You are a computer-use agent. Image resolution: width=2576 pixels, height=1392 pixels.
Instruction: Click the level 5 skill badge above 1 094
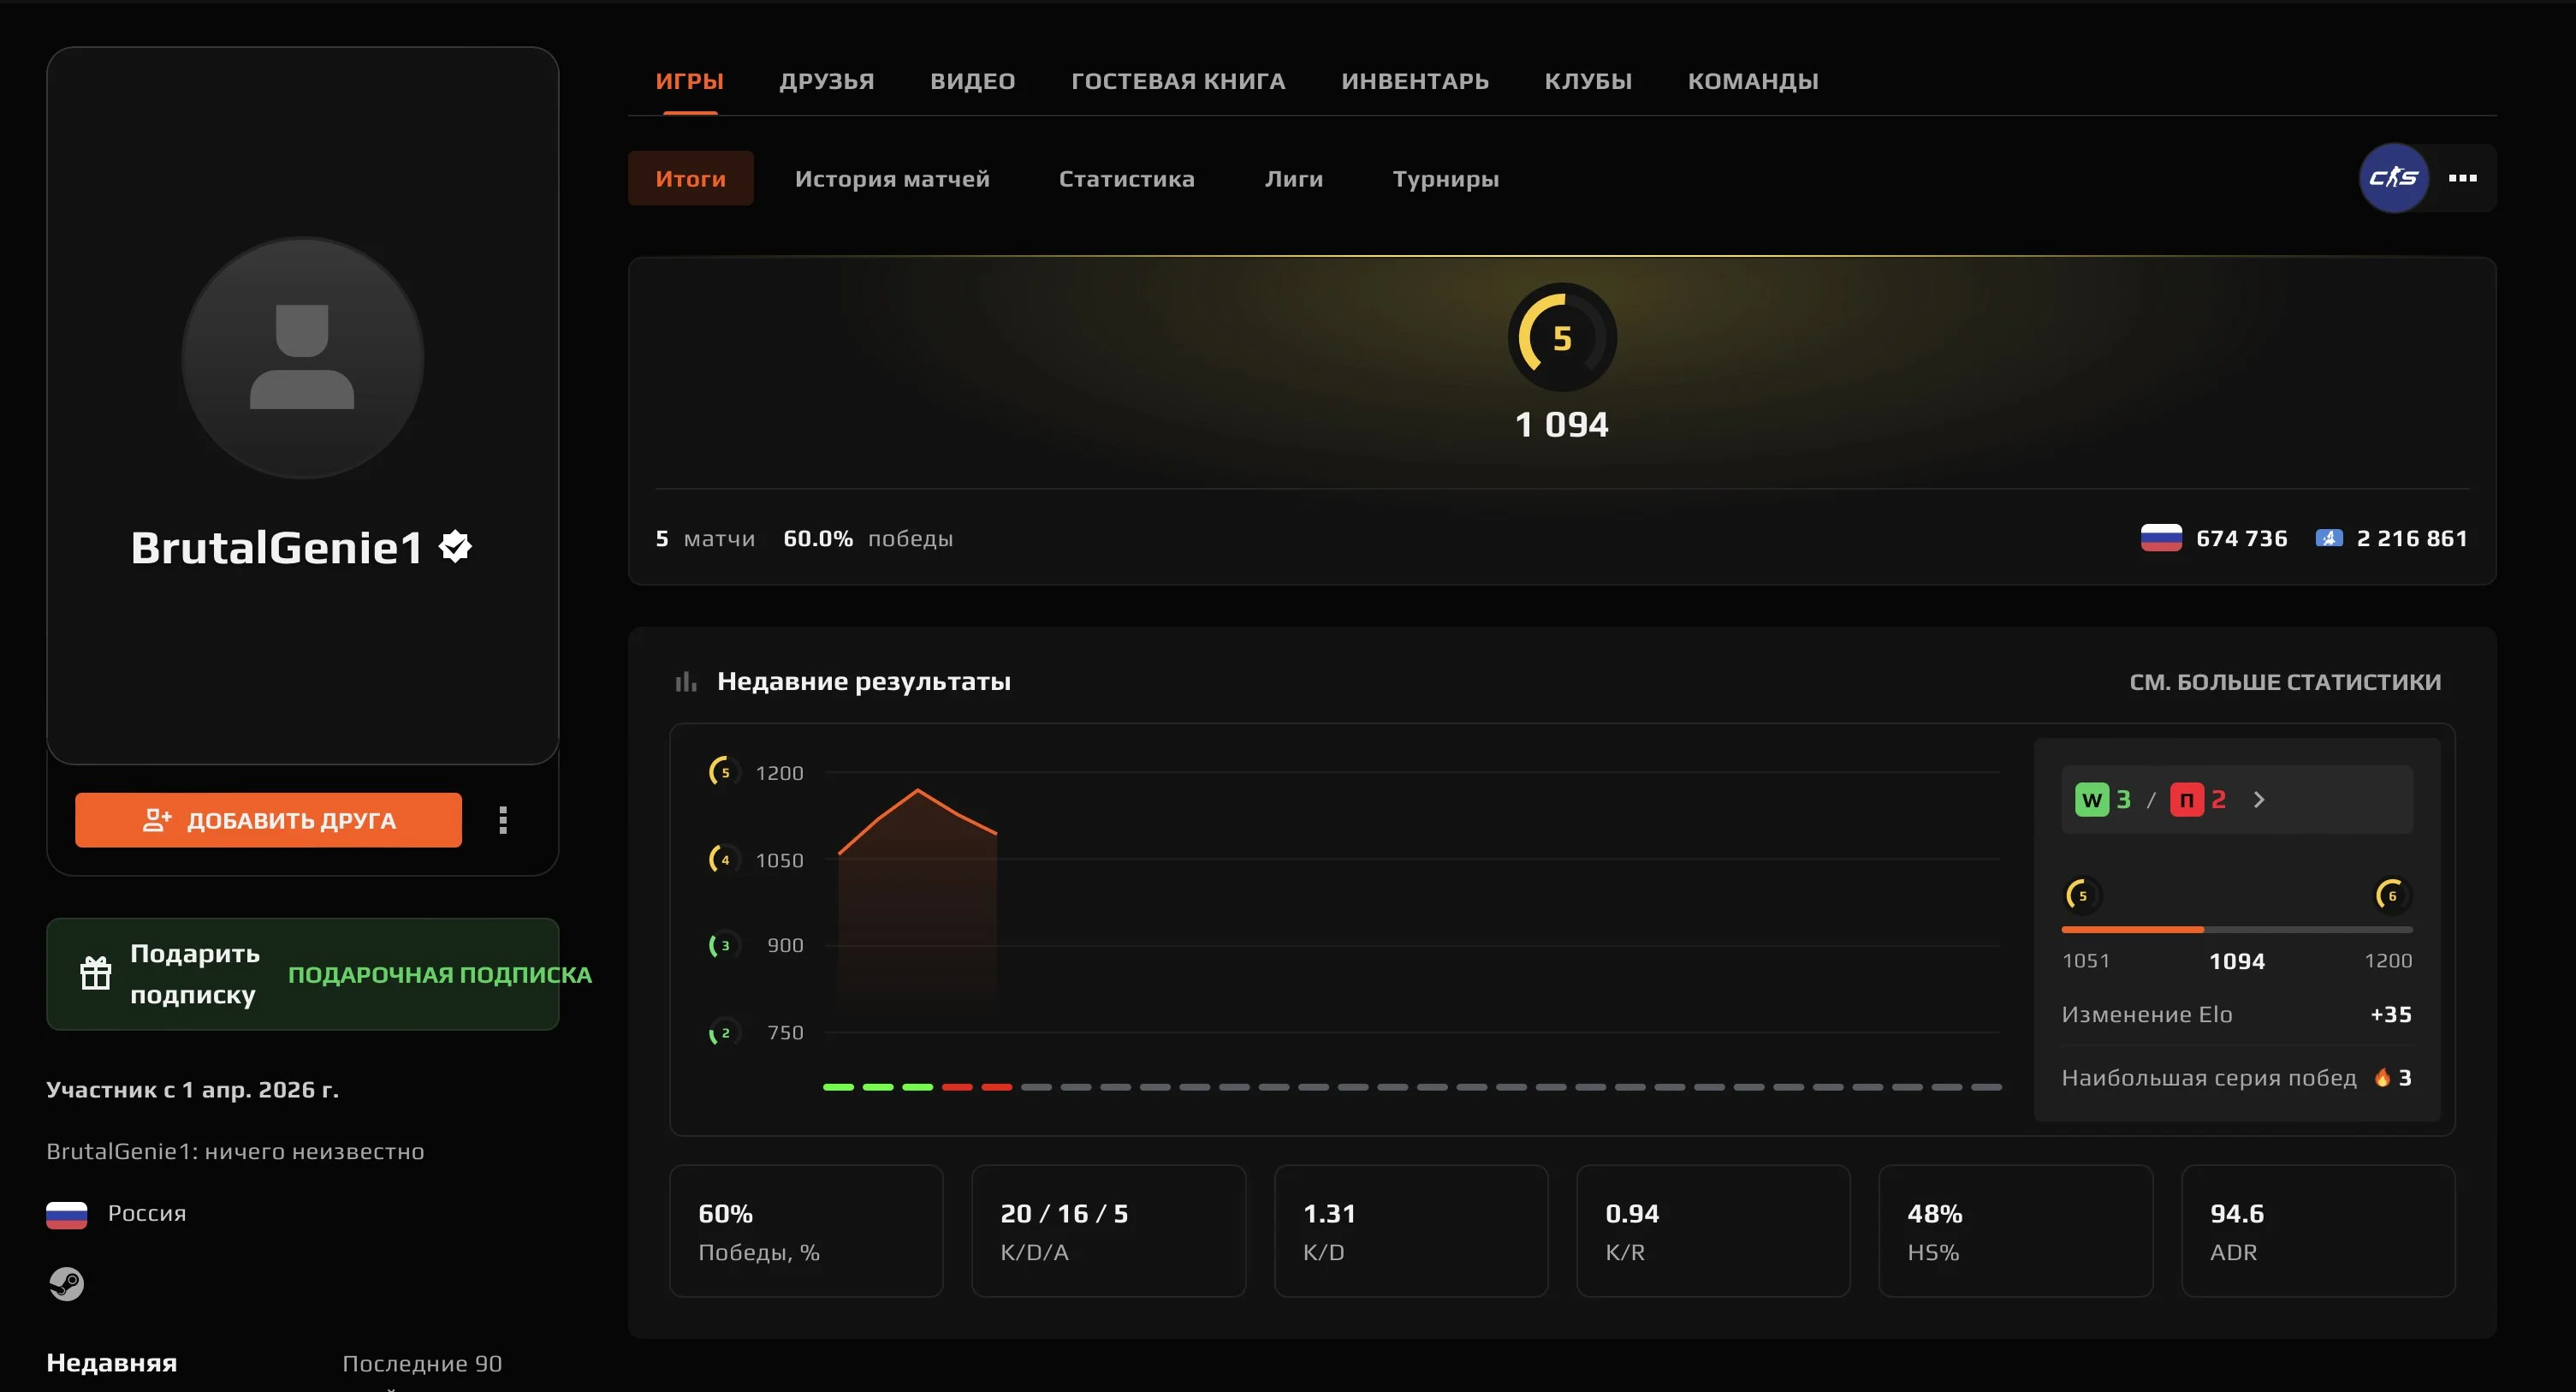coord(1562,338)
